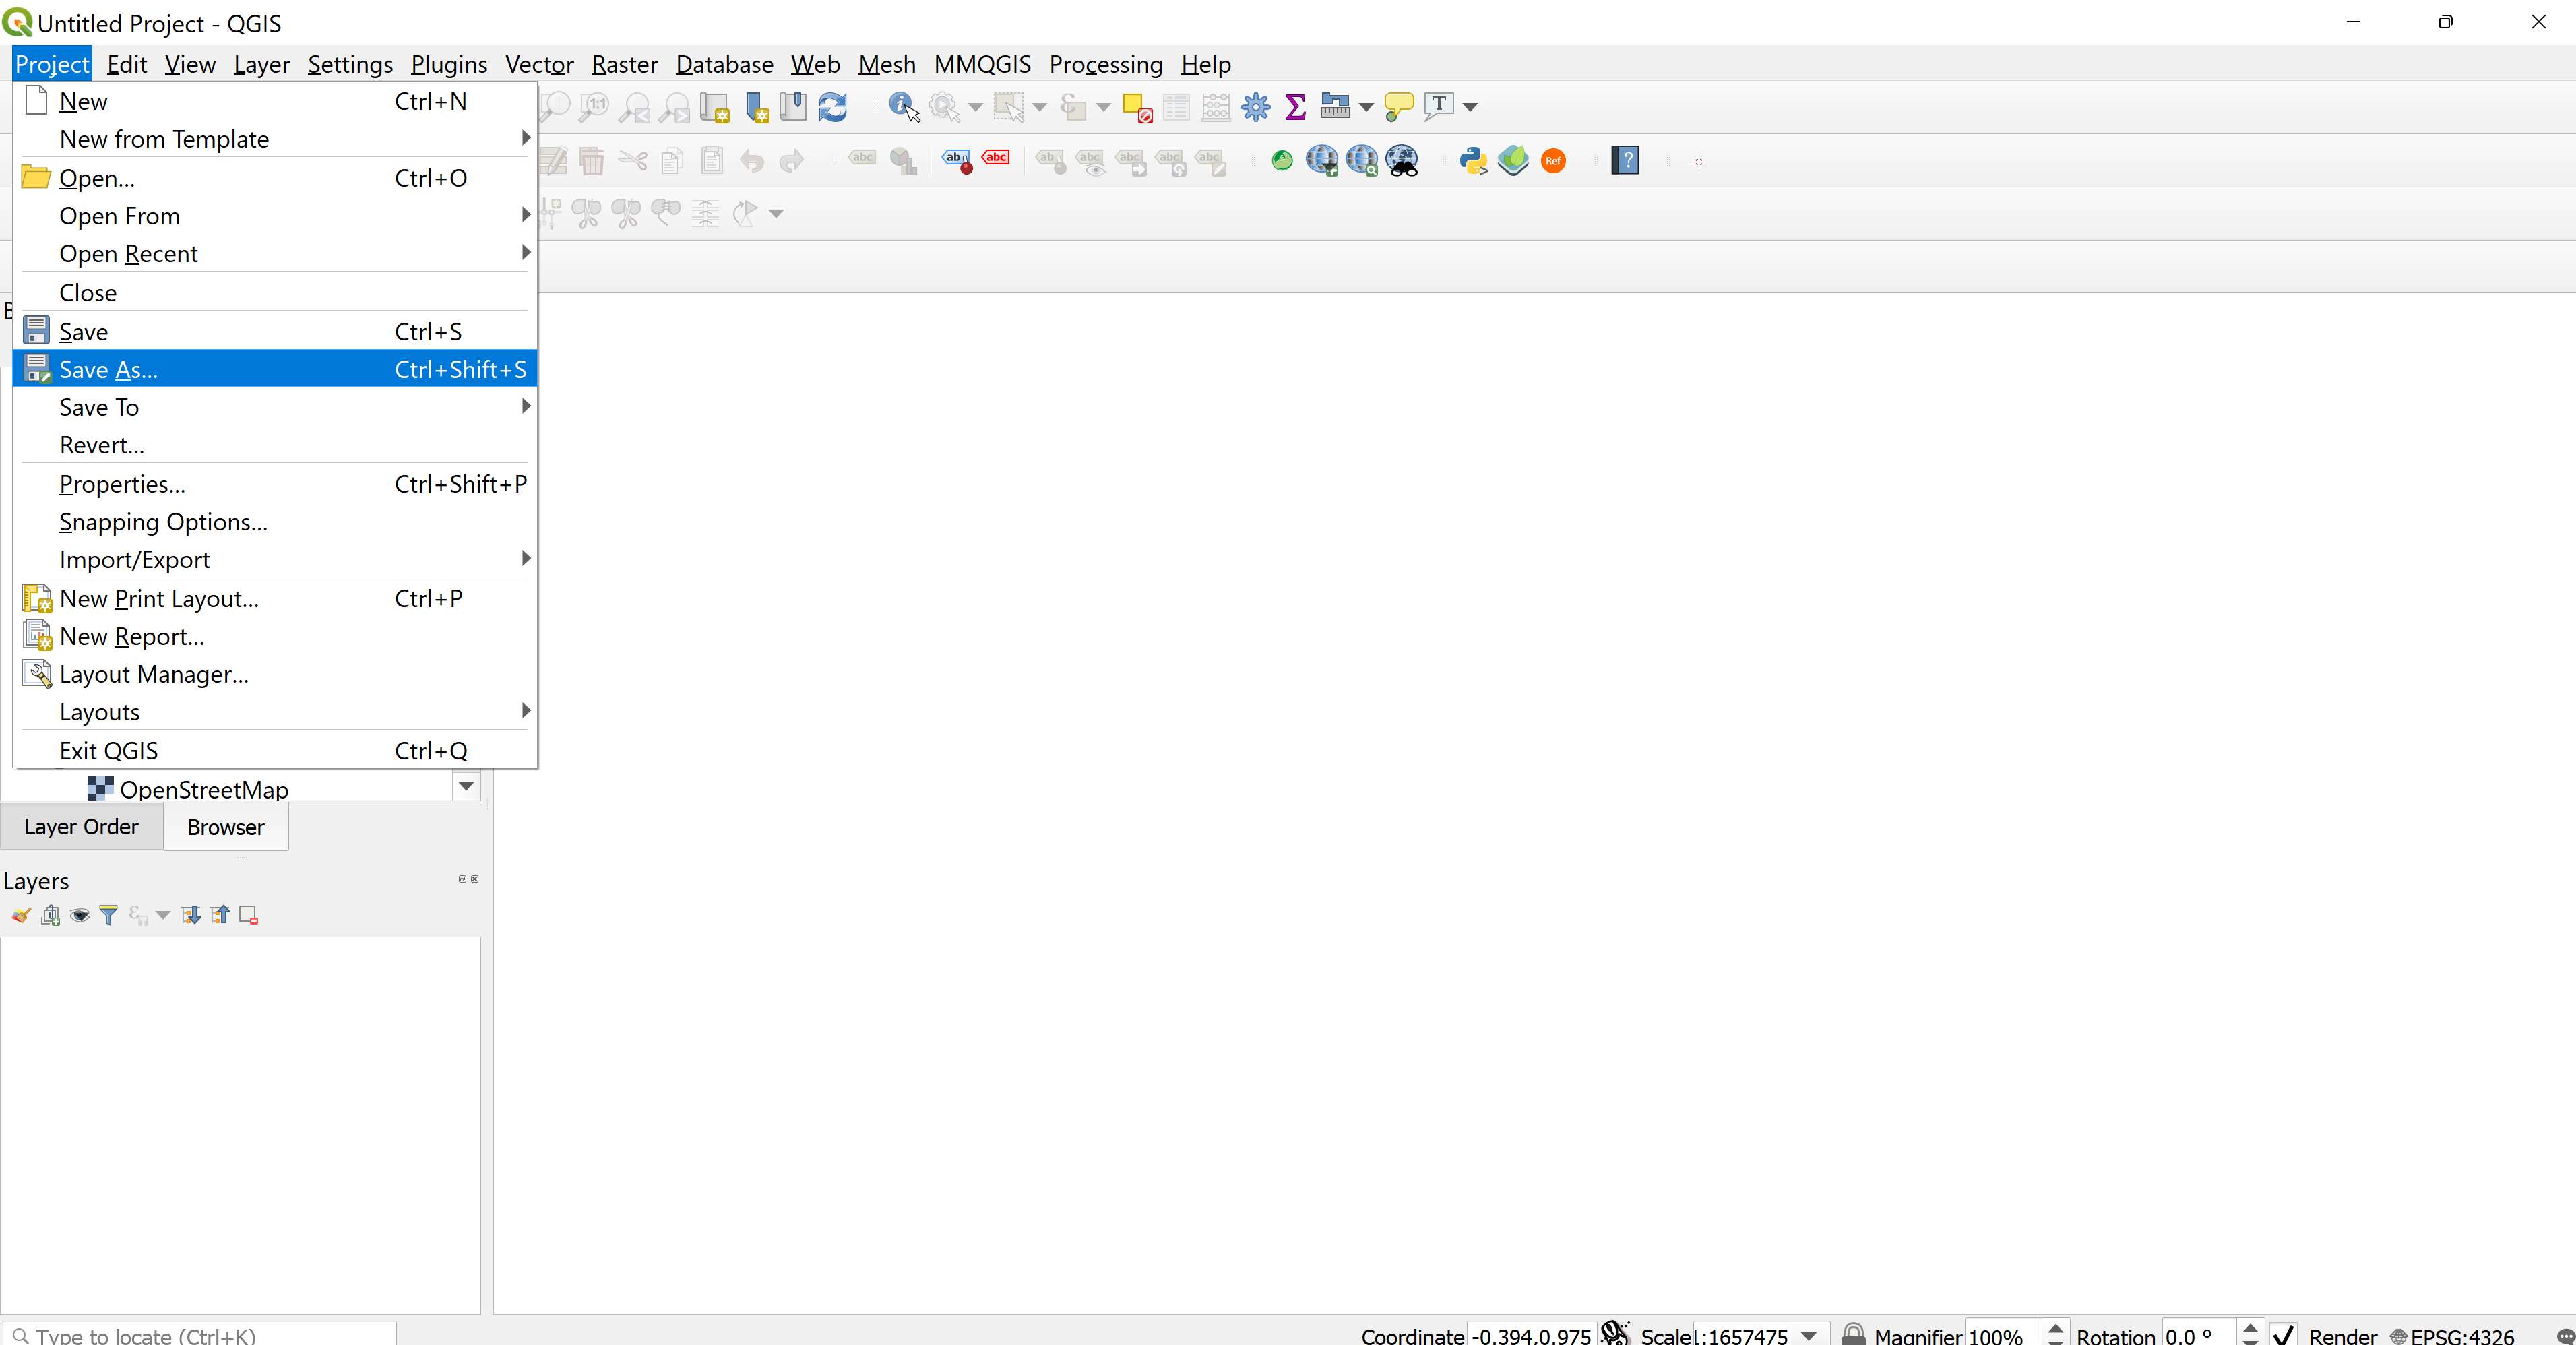The height and width of the screenshot is (1345, 2576).
Task: Open Filter Legend in Layers panel
Action: pos(108,914)
